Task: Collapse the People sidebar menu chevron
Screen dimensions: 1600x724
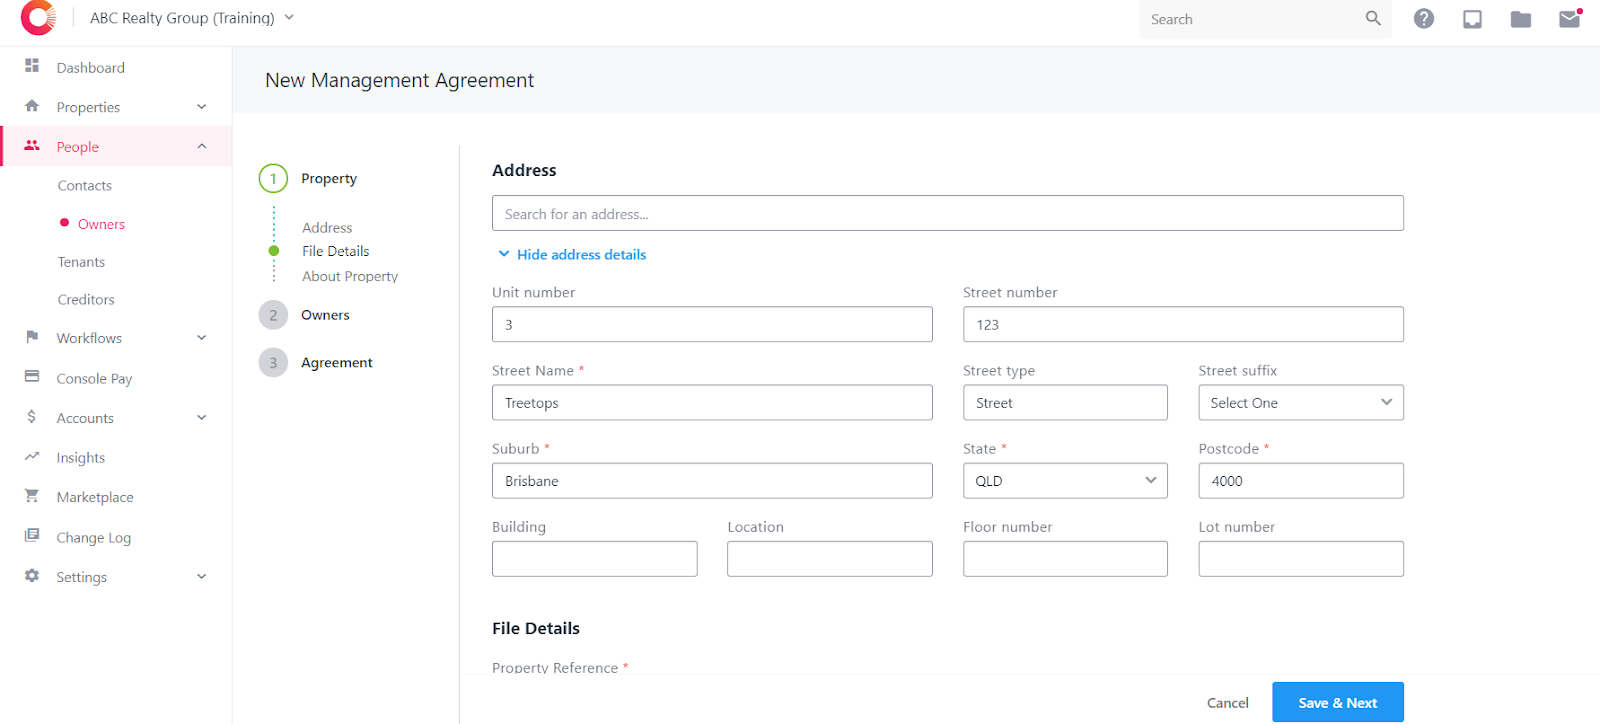Action: [202, 146]
